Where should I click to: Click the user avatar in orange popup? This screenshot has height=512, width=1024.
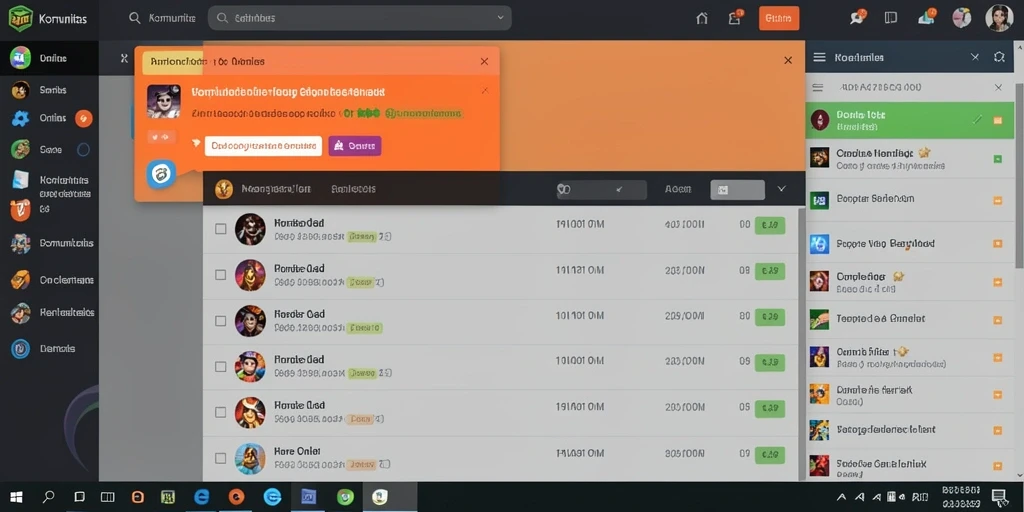pos(164,101)
